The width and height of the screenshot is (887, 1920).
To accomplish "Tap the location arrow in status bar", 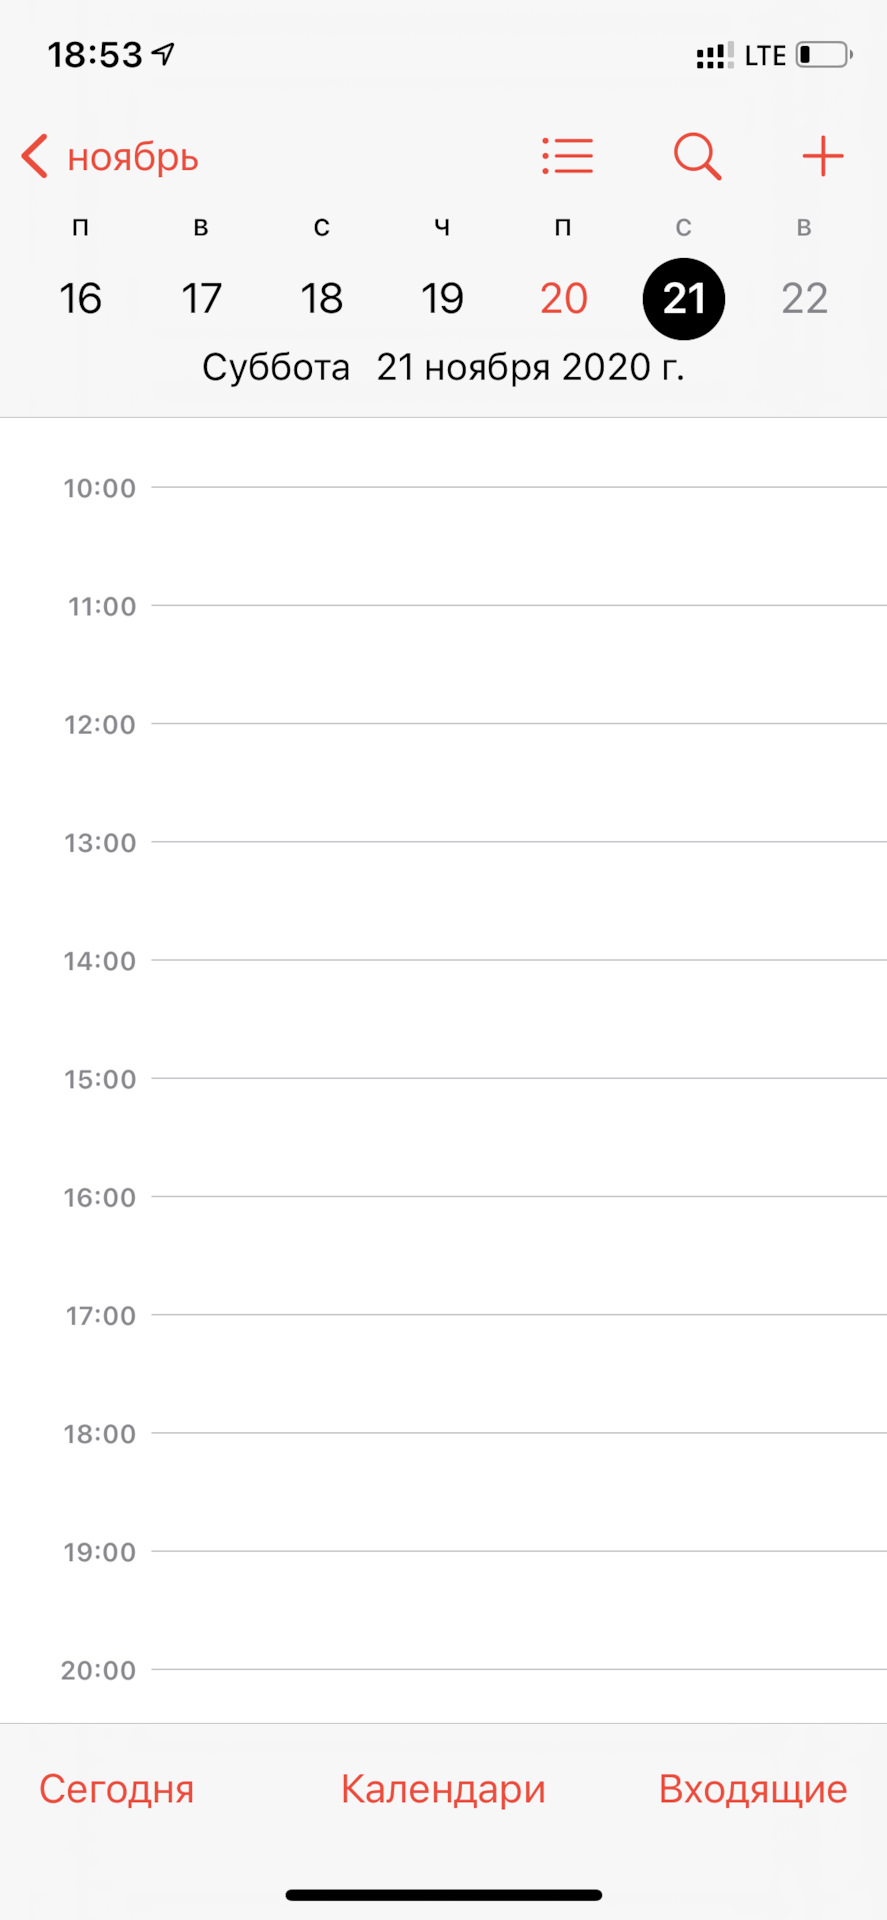I will point(164,54).
